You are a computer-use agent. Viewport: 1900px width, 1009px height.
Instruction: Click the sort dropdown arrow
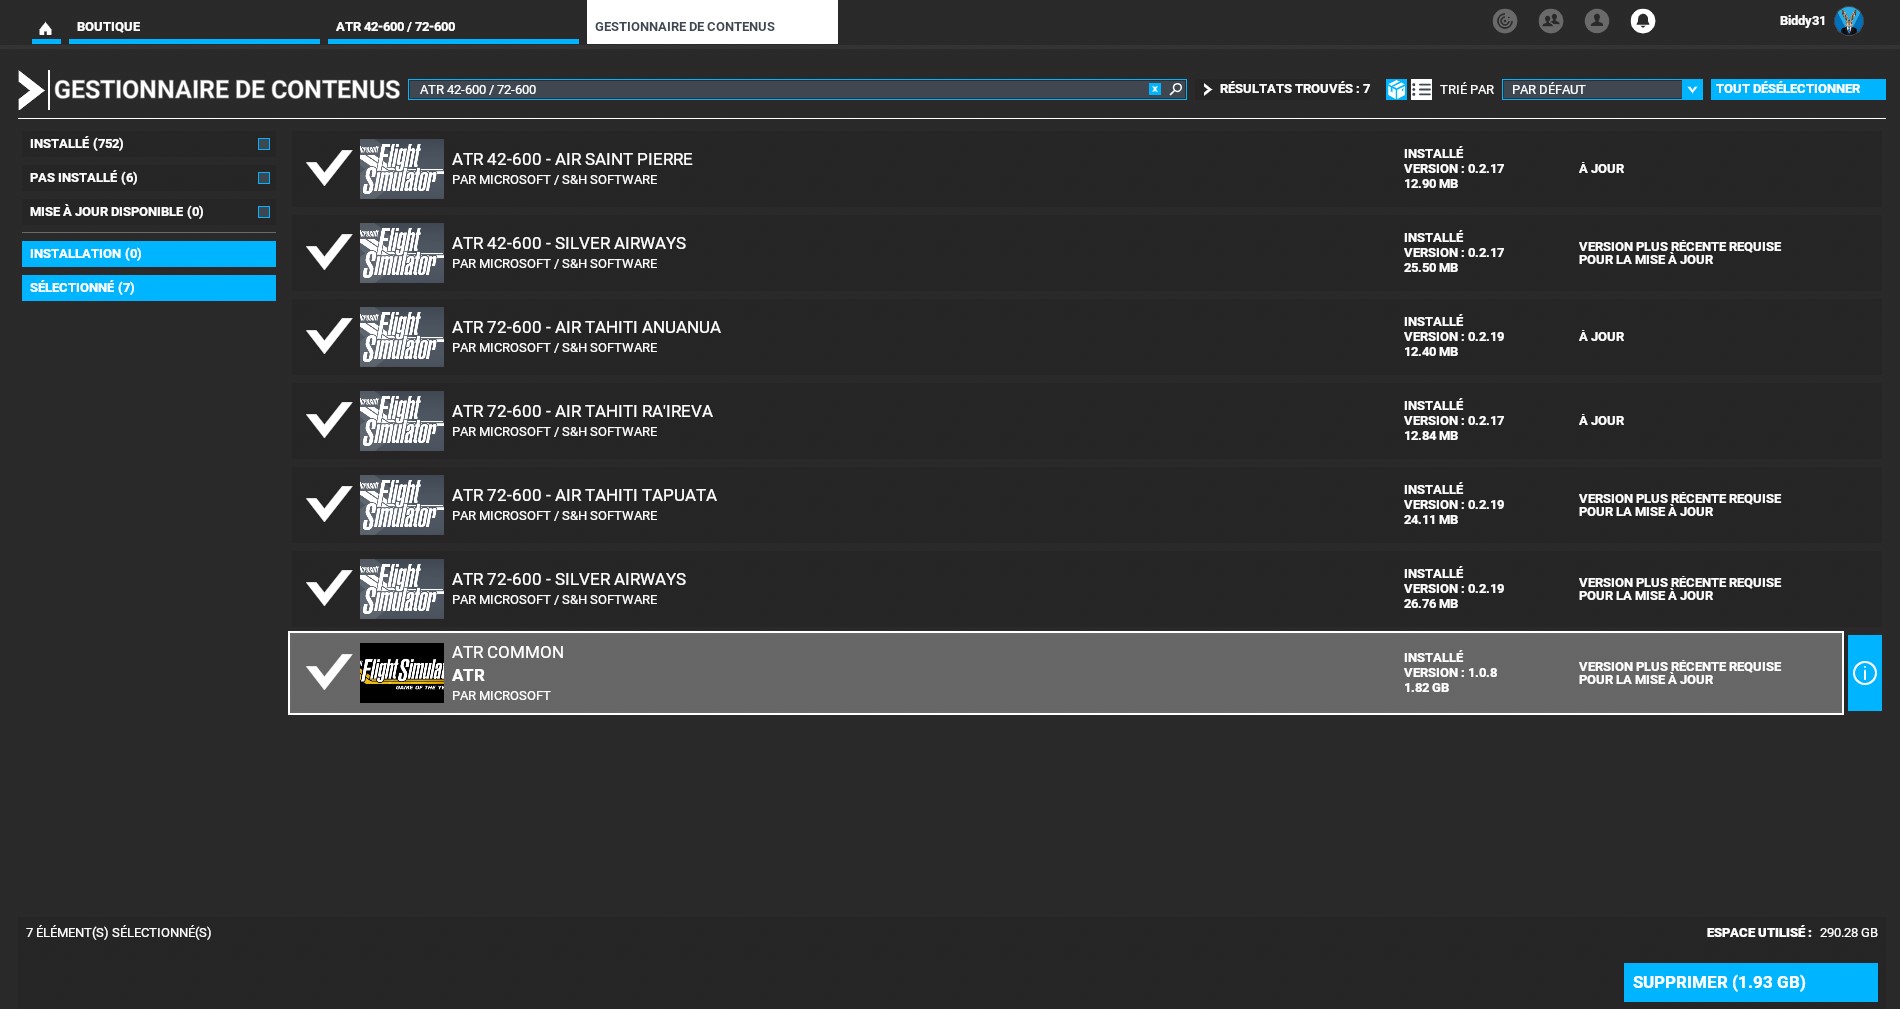(x=1692, y=89)
